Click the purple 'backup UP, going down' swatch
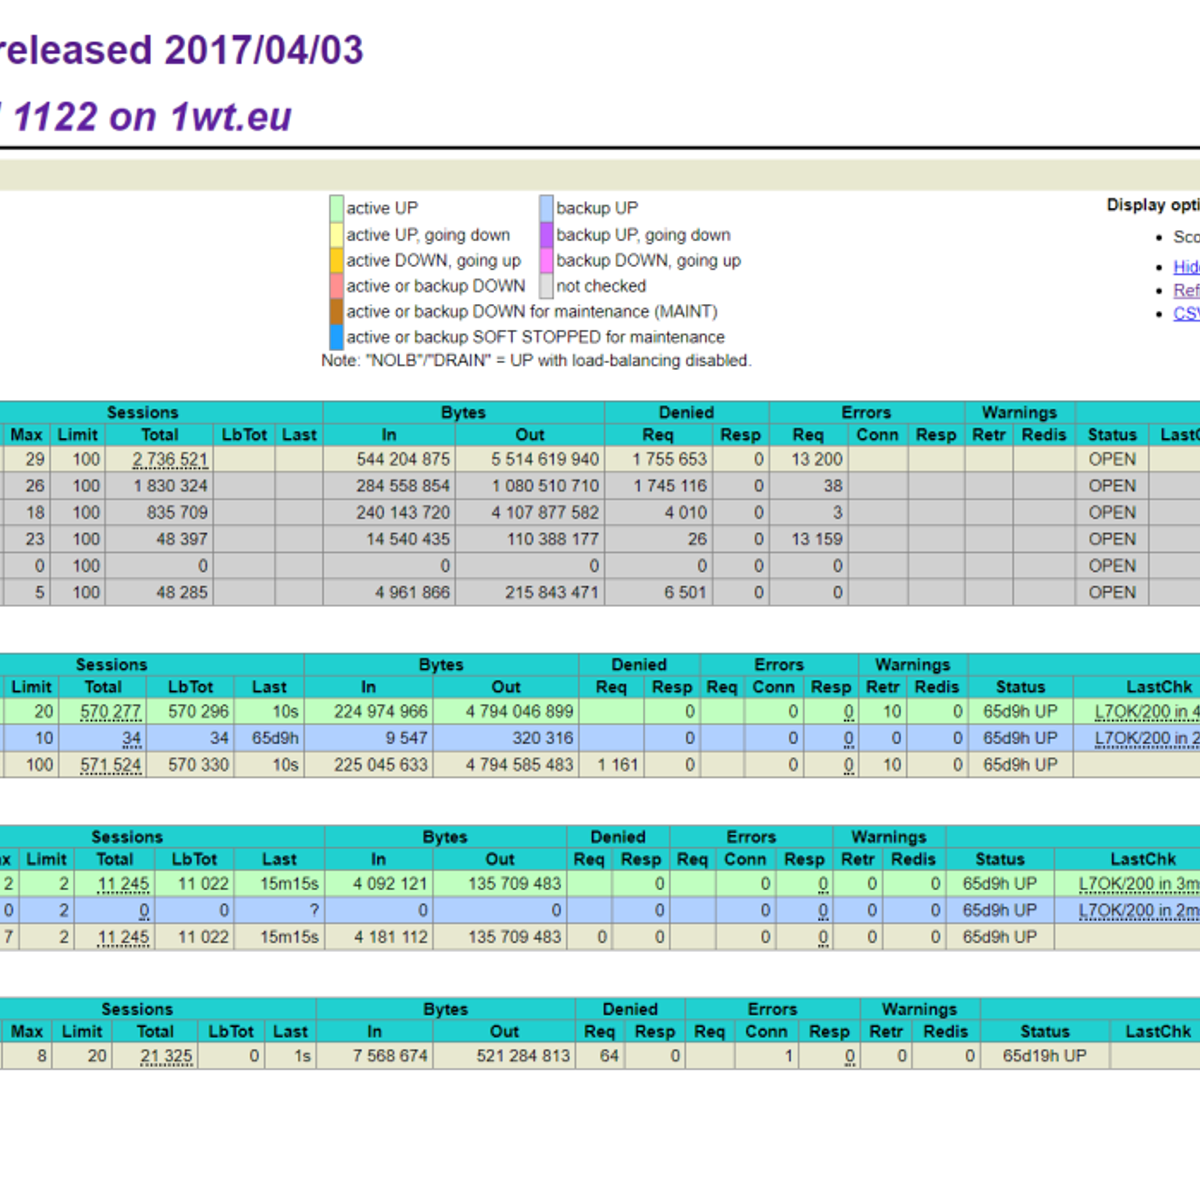Screen dimensions: 1200x1200 [x=546, y=234]
